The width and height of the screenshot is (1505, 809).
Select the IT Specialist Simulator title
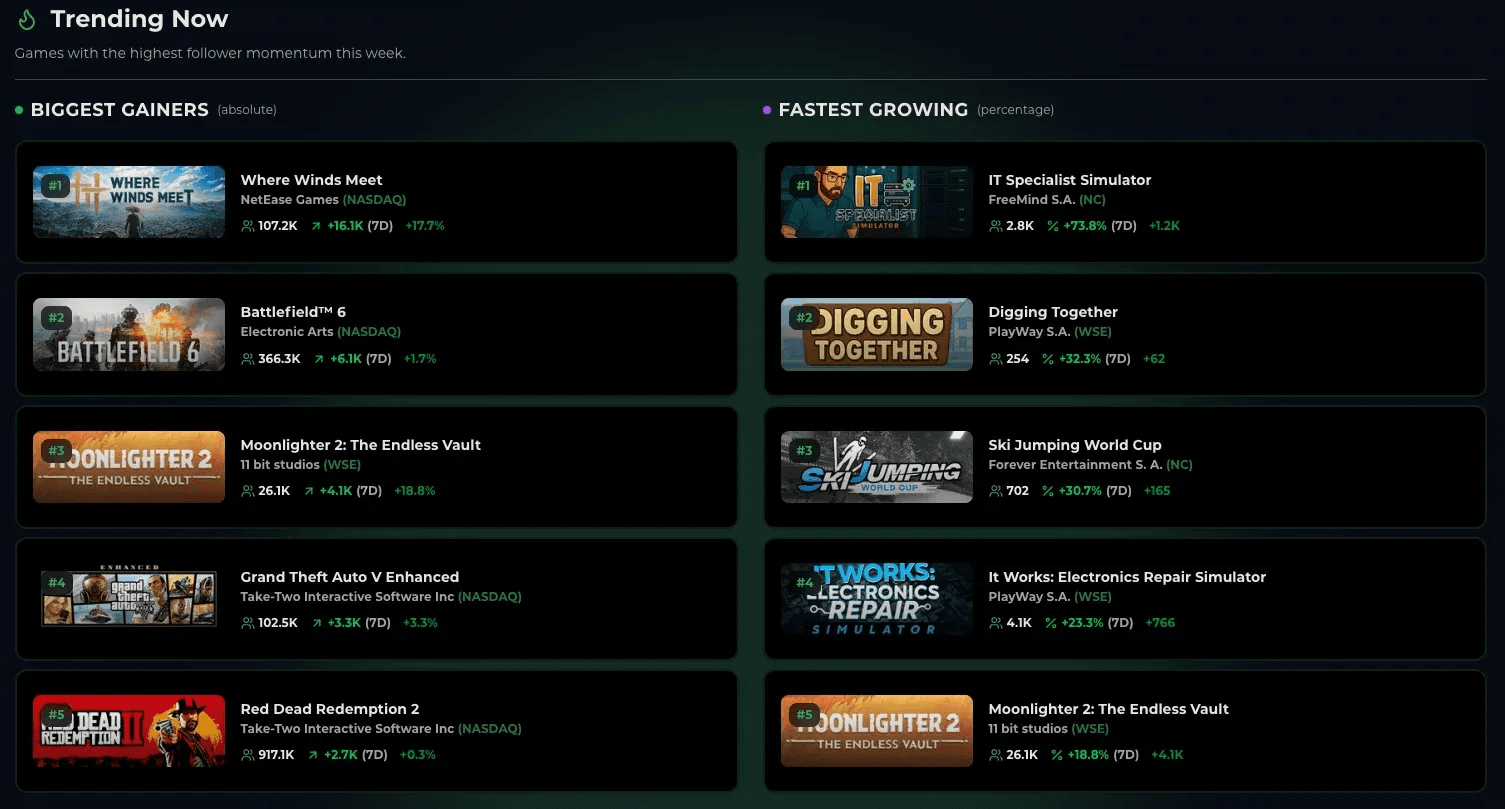coord(1069,180)
